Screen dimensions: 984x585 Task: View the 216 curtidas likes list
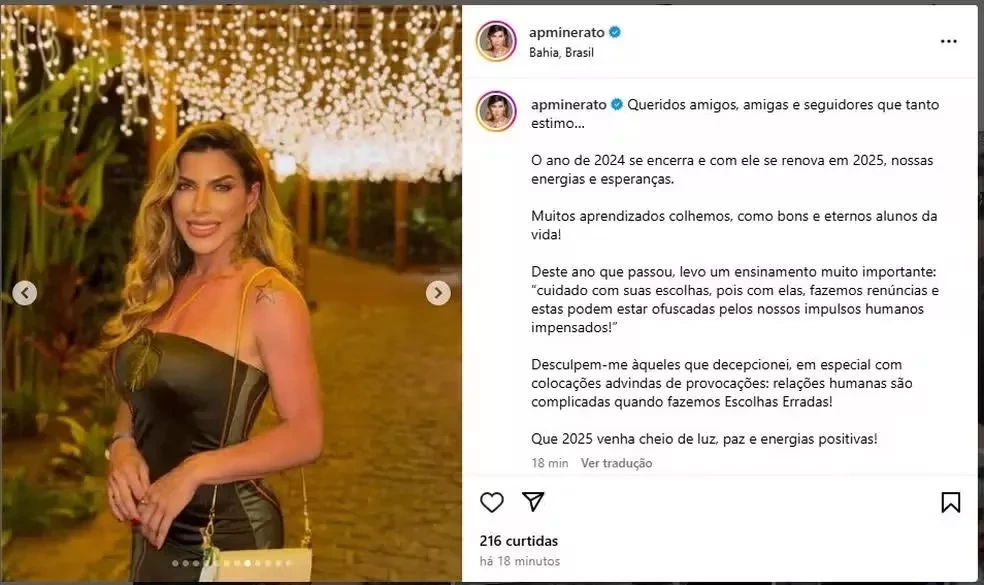tap(519, 541)
